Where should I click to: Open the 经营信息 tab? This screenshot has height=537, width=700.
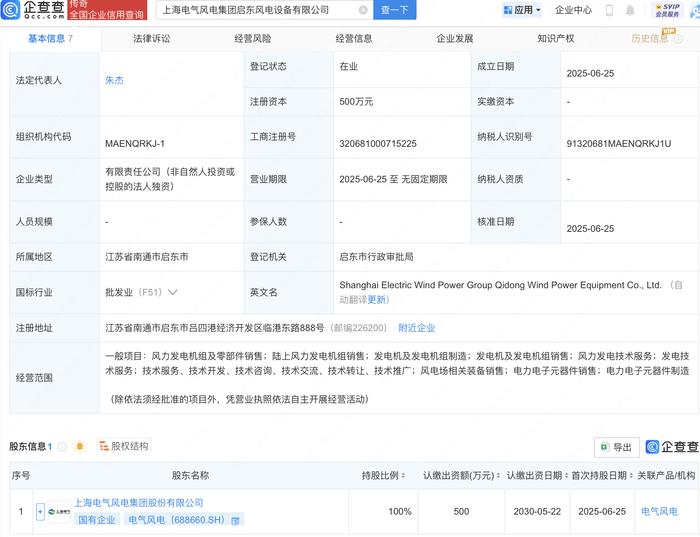[354, 39]
